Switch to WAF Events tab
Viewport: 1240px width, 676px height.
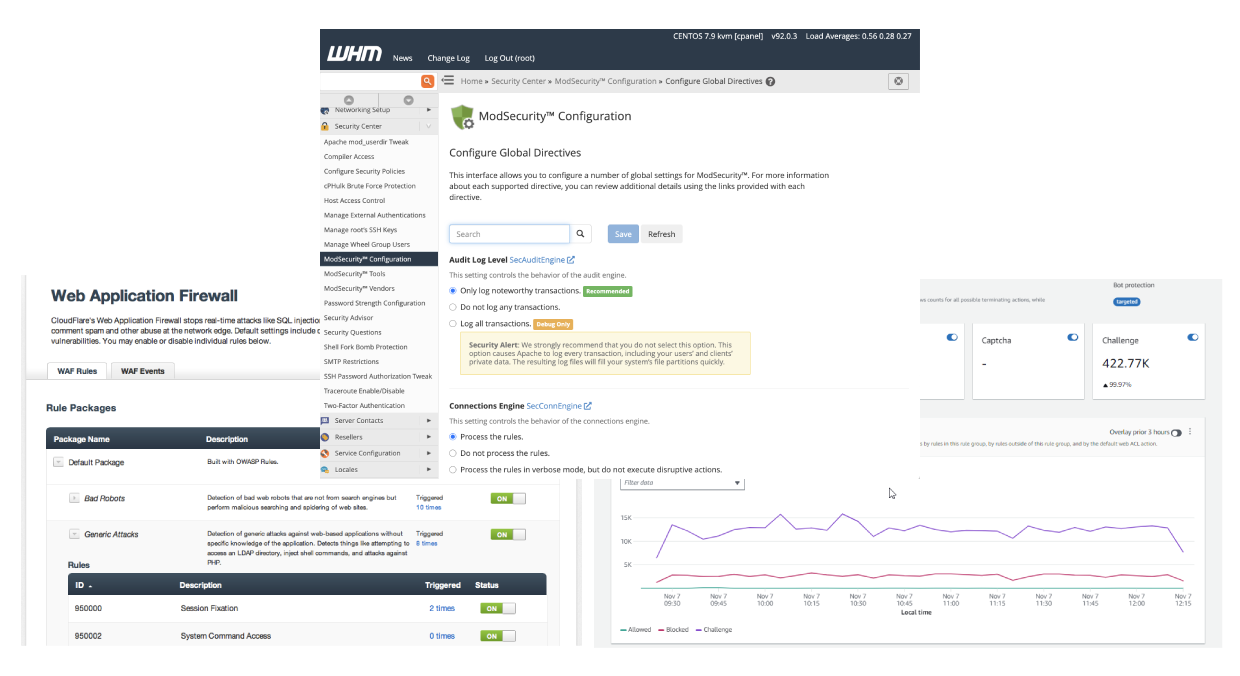click(142, 371)
